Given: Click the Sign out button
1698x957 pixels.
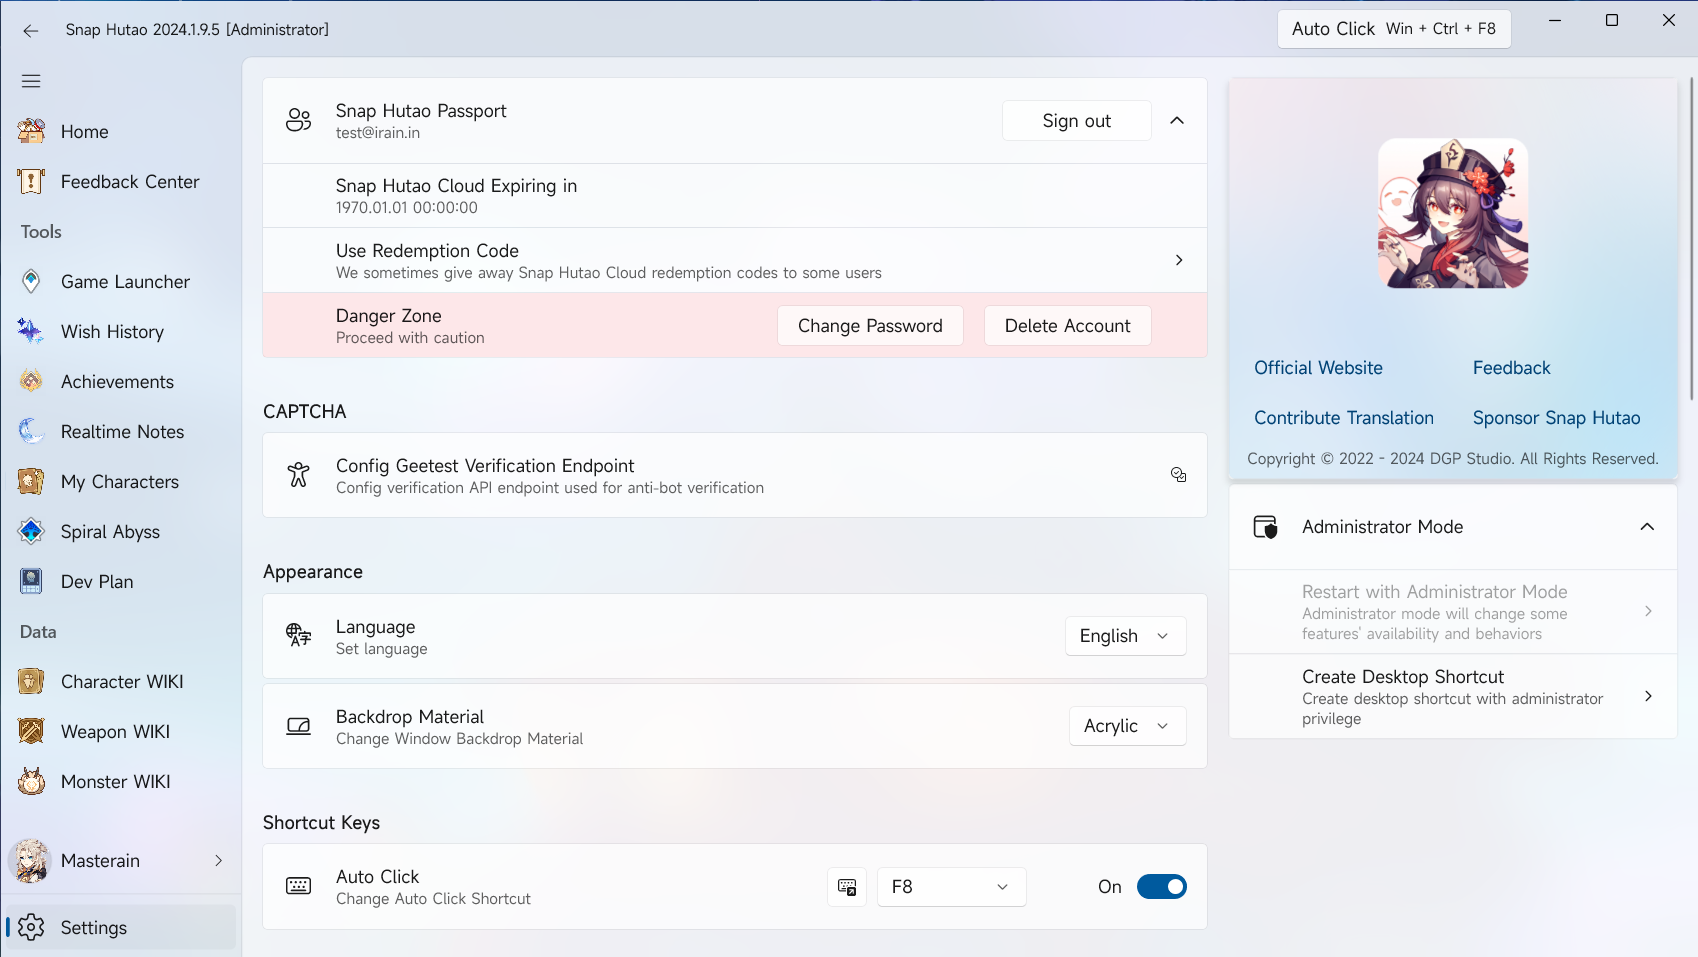Looking at the screenshot, I should tap(1076, 121).
